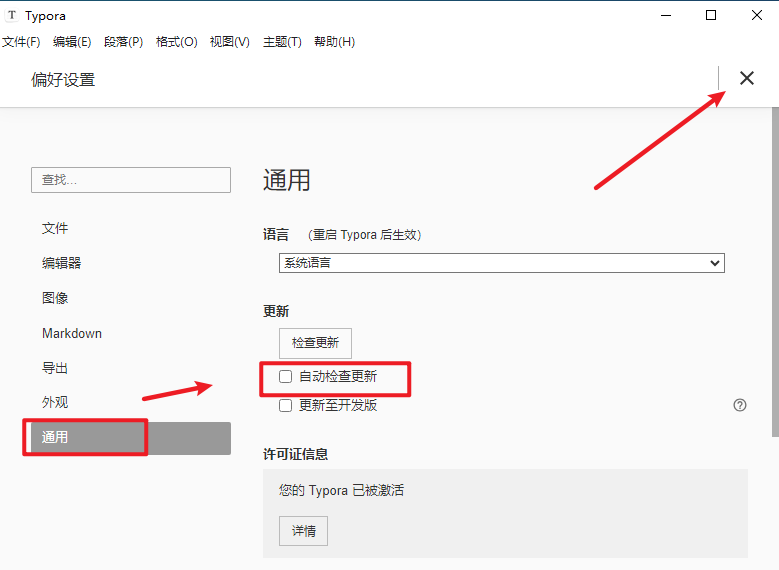Viewport: 779px width, 570px height.
Task: Switch to the 图像 settings section
Action: (55, 298)
